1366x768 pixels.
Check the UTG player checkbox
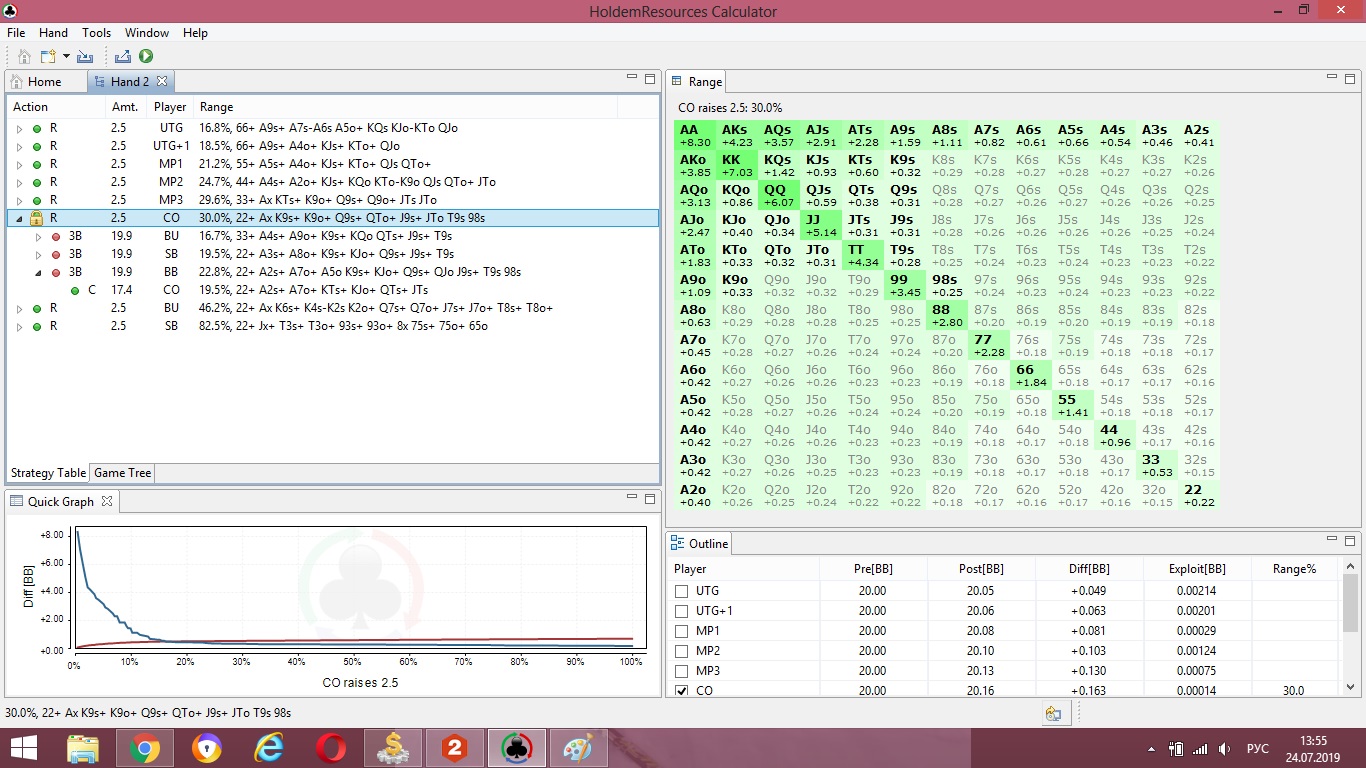point(682,591)
